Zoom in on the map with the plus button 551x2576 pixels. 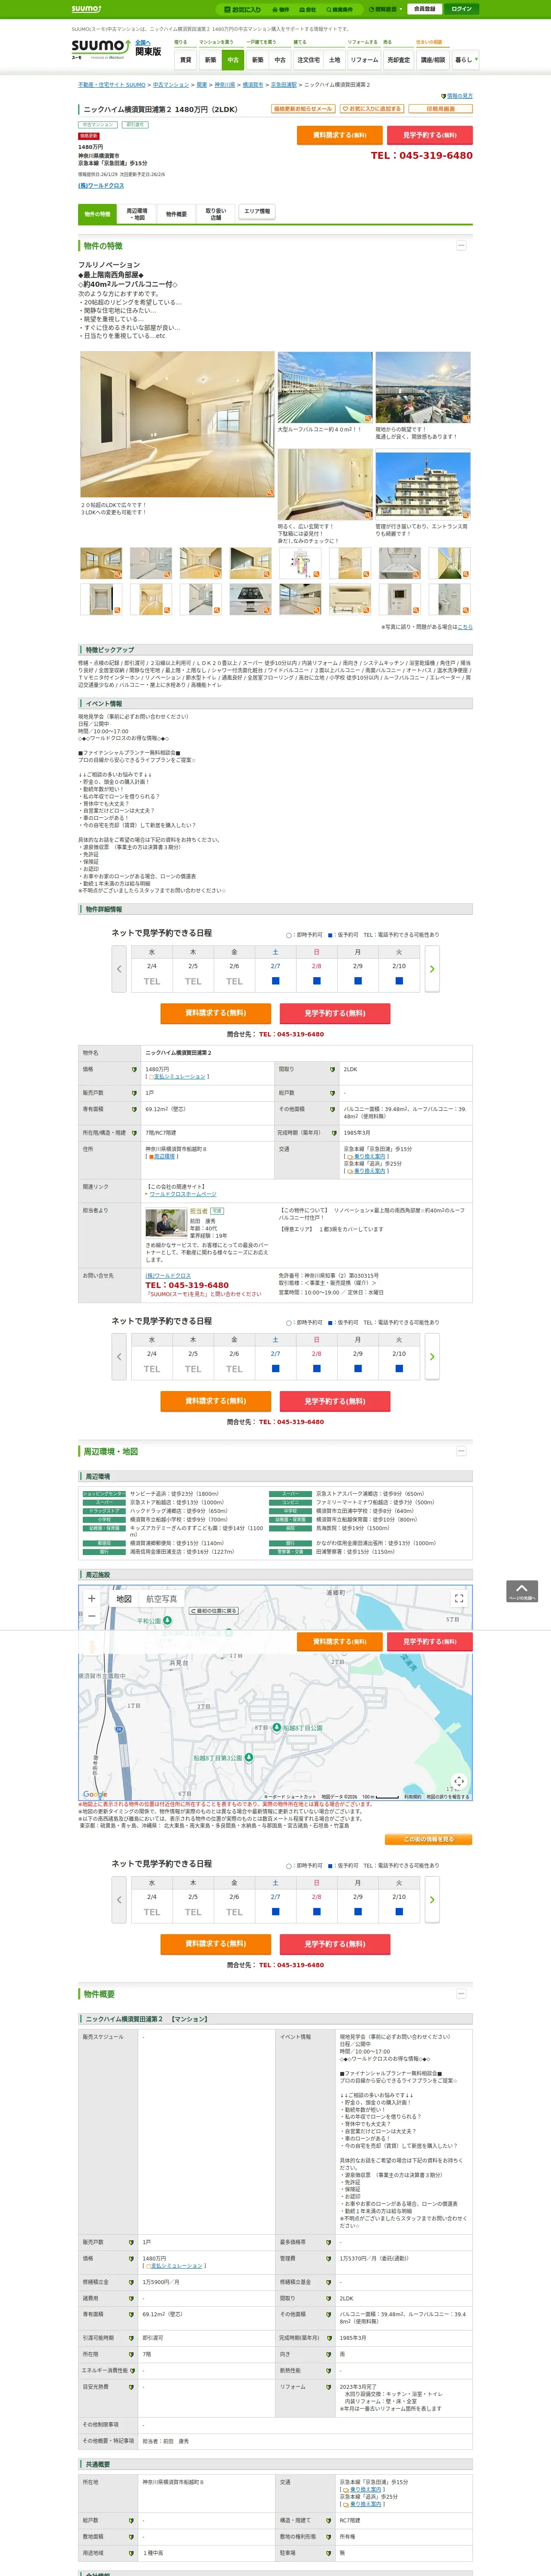click(92, 1598)
